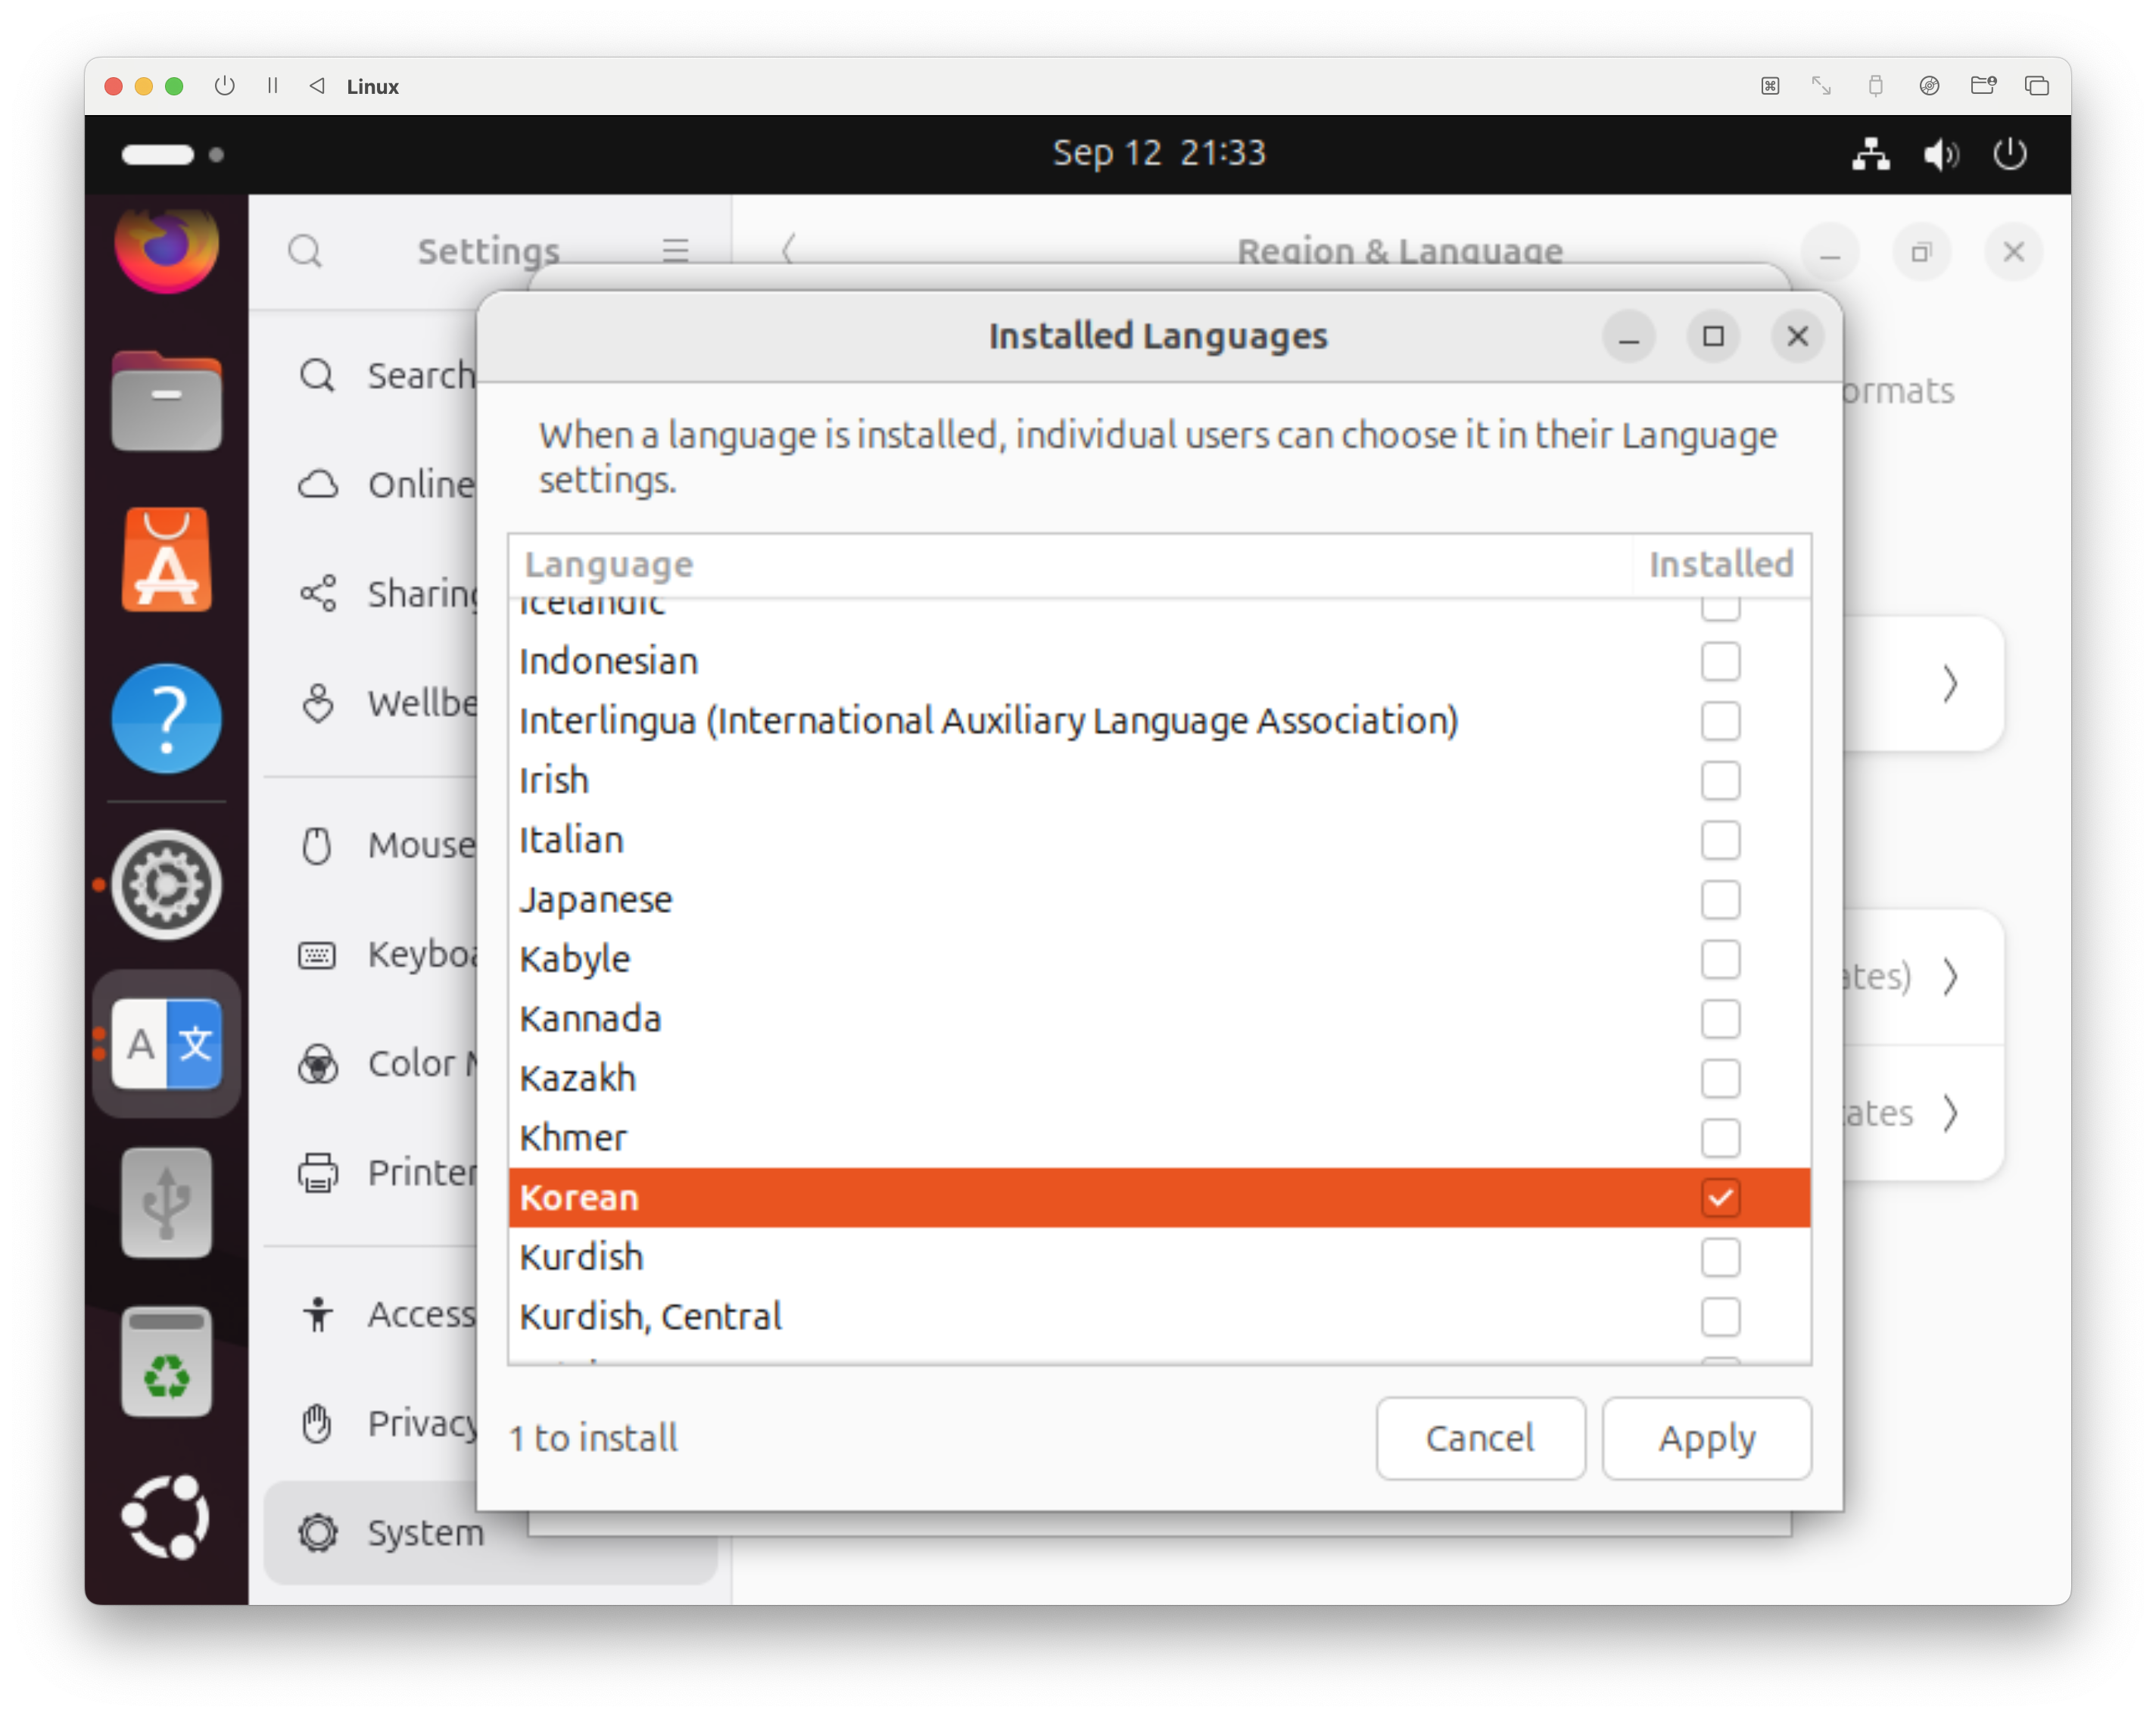Open Mouse settings in sidebar
The width and height of the screenshot is (2156, 1717).
point(388,846)
